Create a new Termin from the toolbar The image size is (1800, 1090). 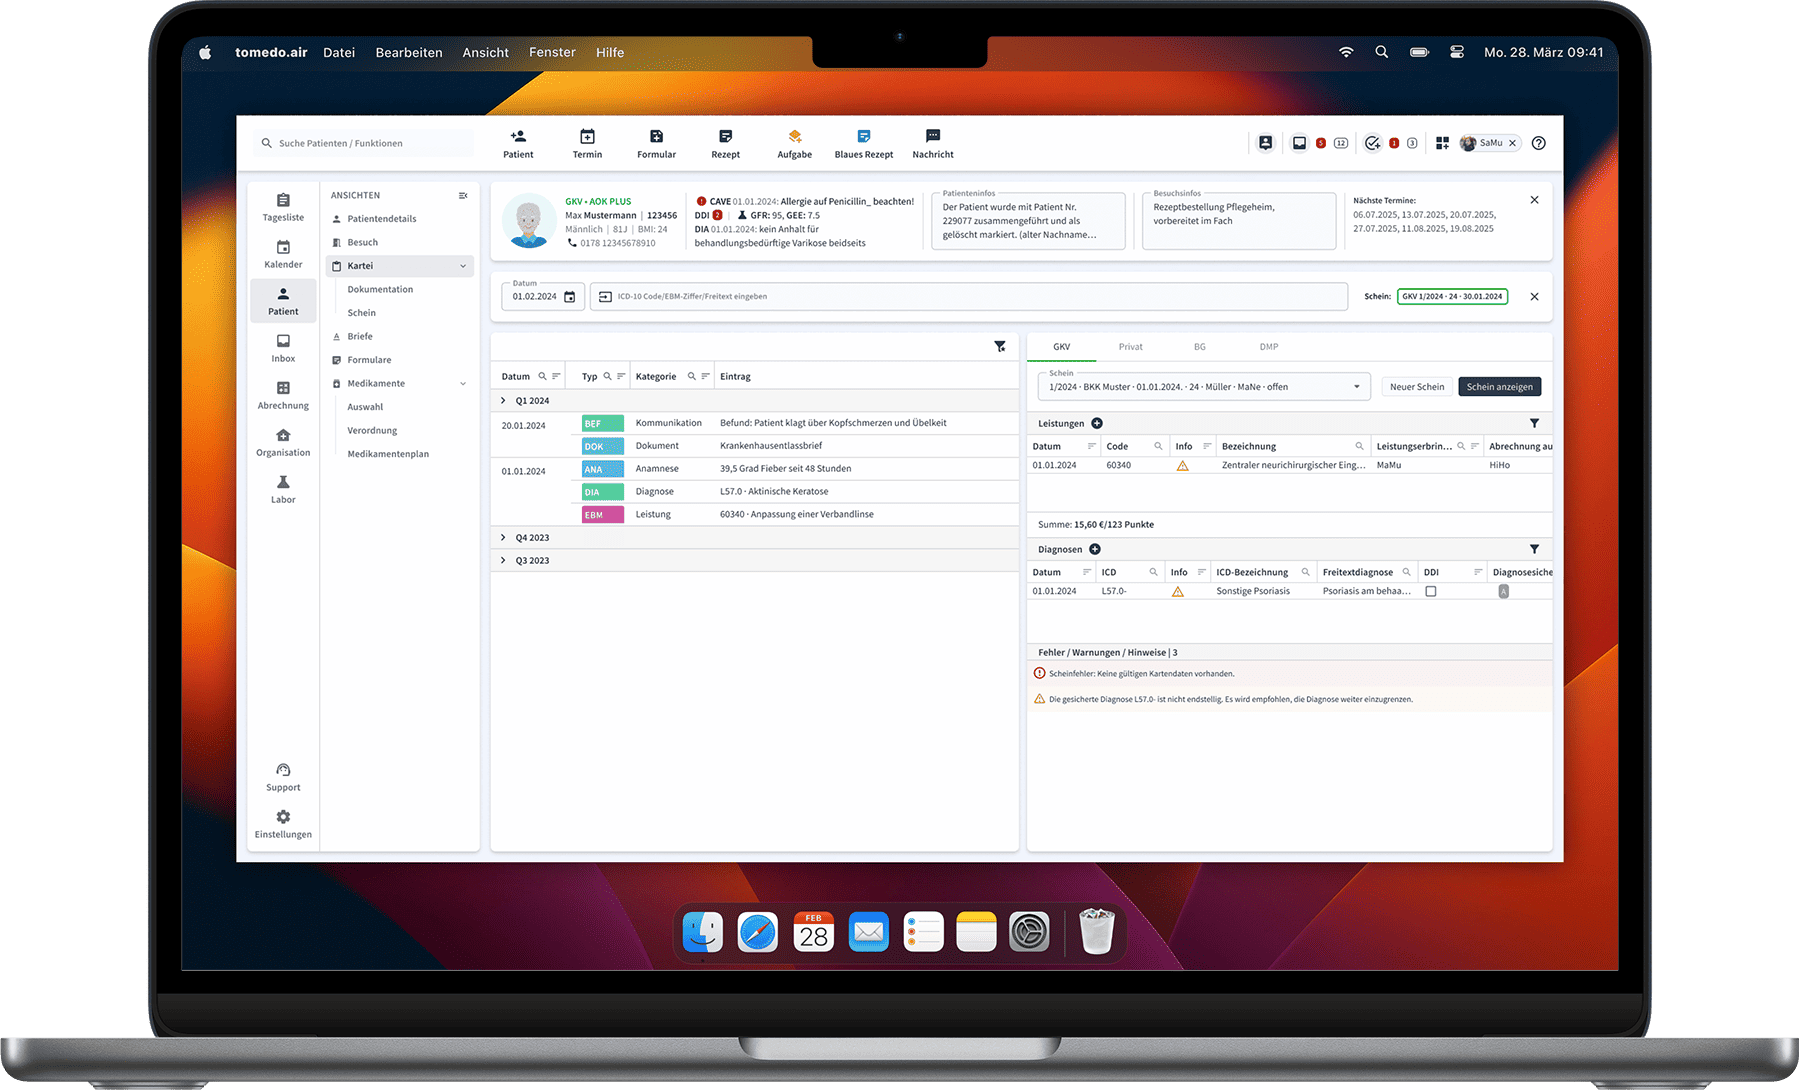pyautogui.click(x=587, y=144)
